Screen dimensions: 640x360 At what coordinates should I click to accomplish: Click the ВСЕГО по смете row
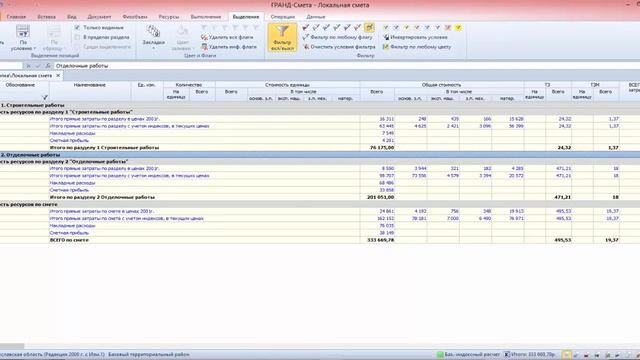point(320,240)
